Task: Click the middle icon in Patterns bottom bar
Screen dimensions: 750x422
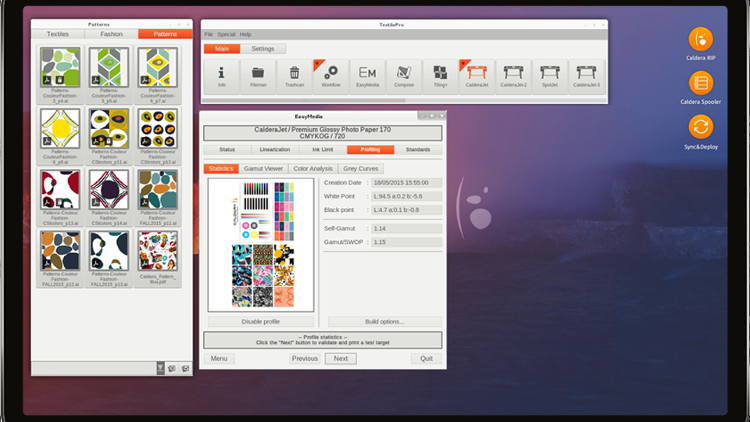Action: [172, 368]
